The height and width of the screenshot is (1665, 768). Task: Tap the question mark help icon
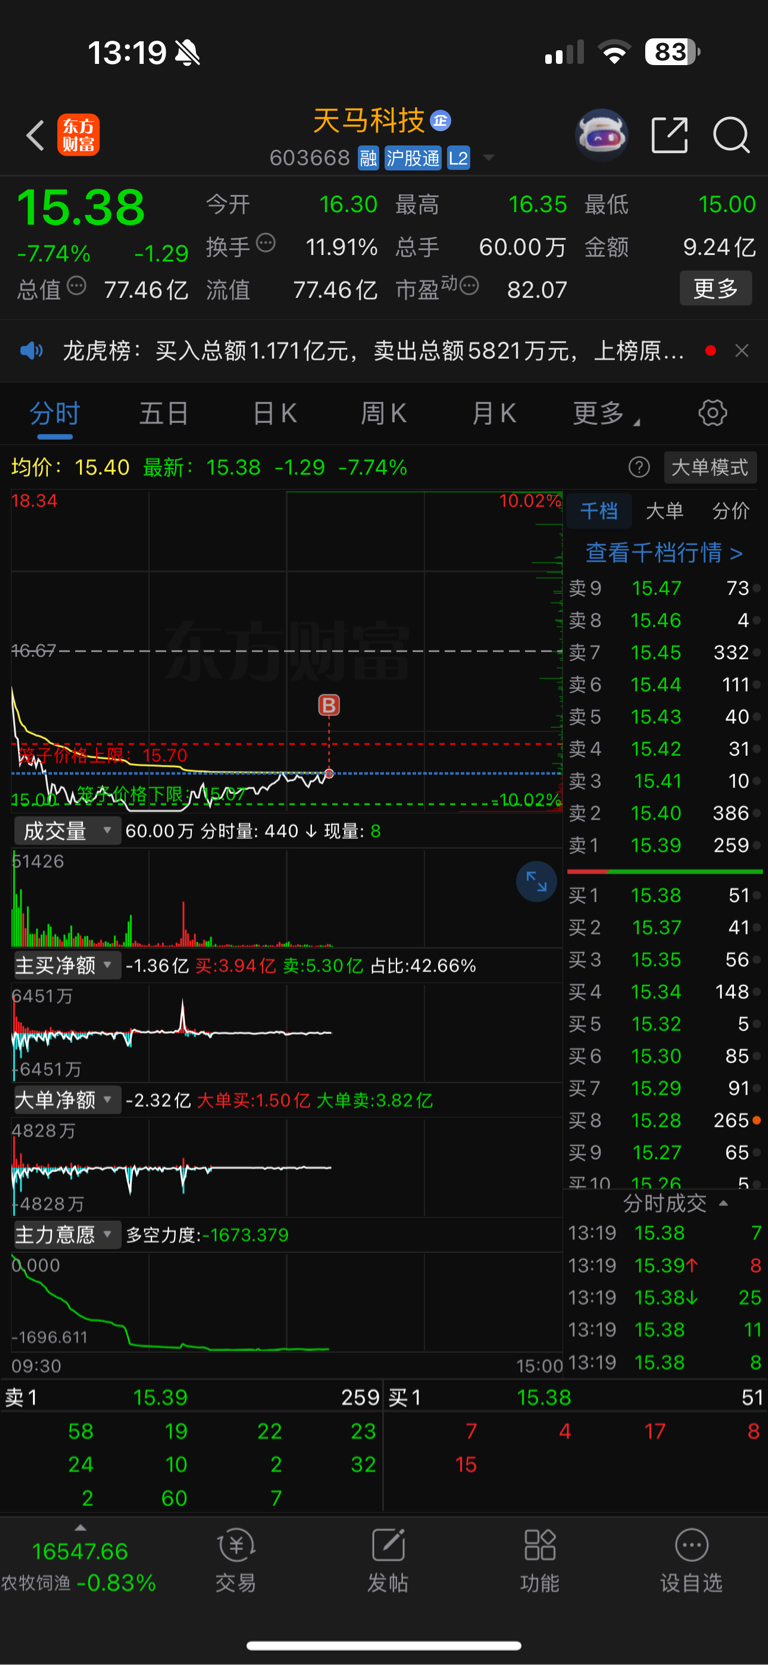[x=639, y=467]
